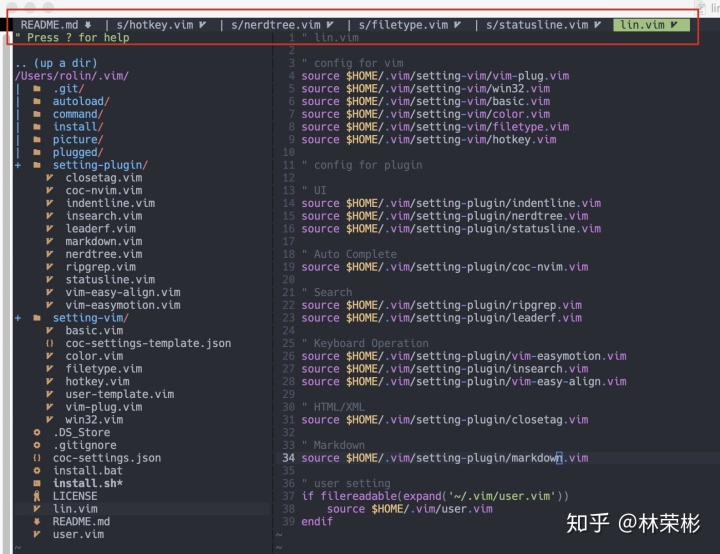The image size is (720, 554).
Task: Expand the picture/ directory
Action: (x=78, y=140)
